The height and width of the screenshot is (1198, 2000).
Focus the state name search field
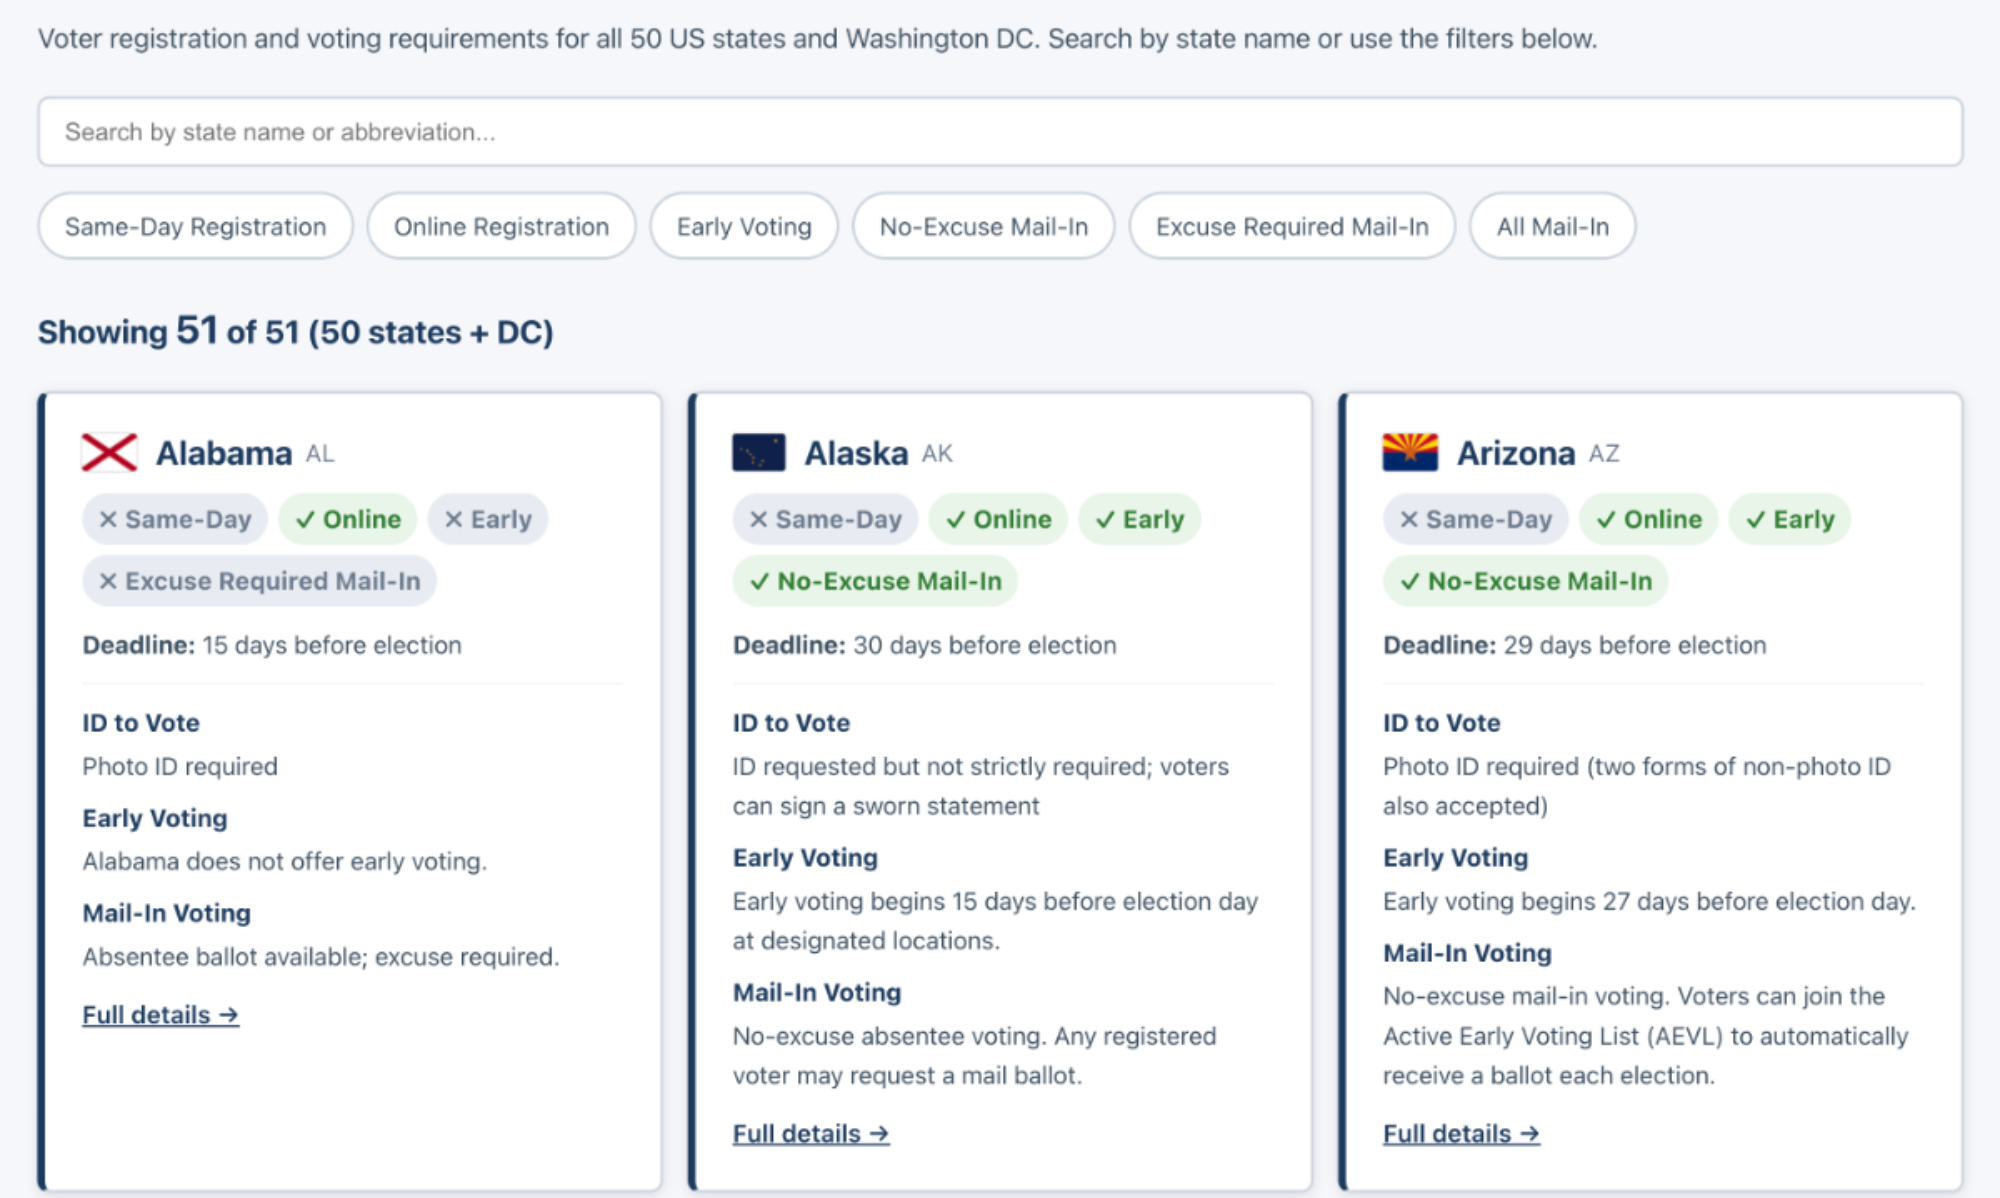pyautogui.click(x=1000, y=132)
